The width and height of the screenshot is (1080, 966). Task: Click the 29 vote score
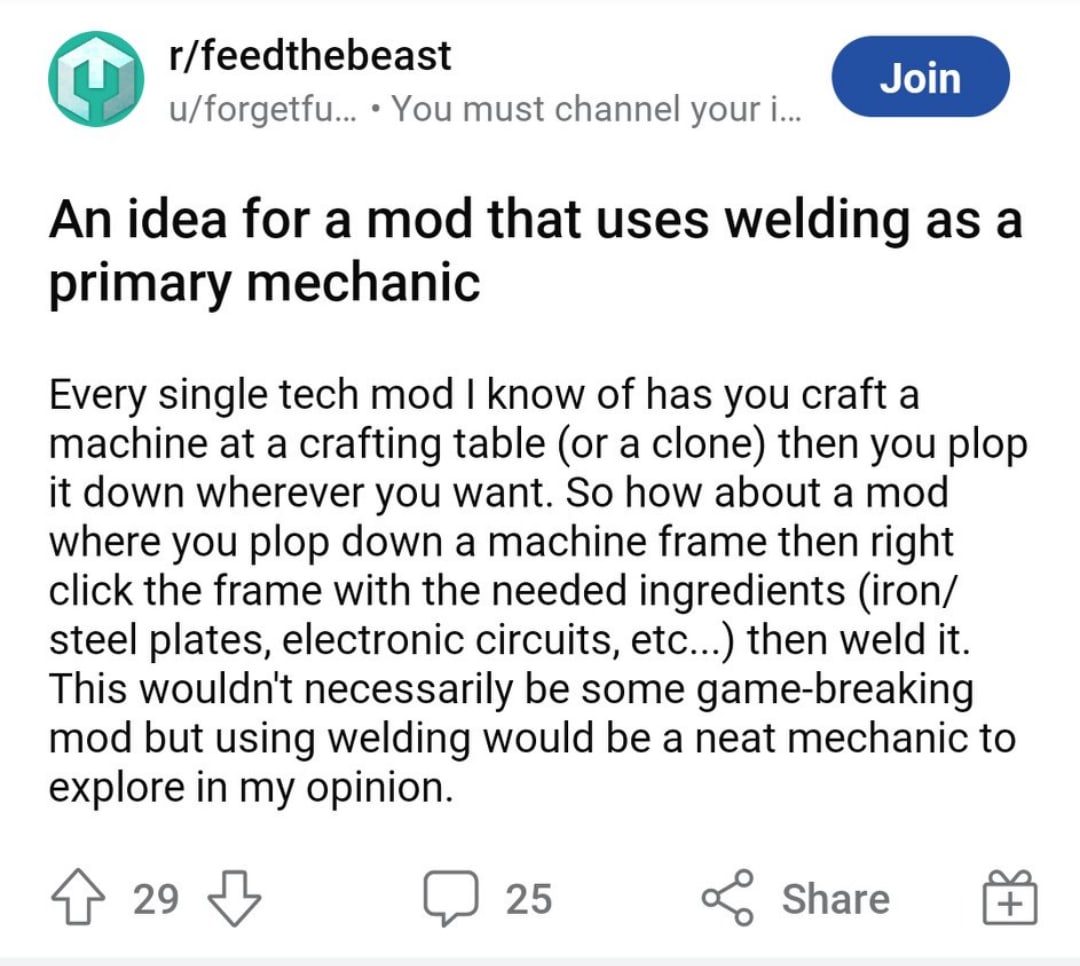point(156,898)
